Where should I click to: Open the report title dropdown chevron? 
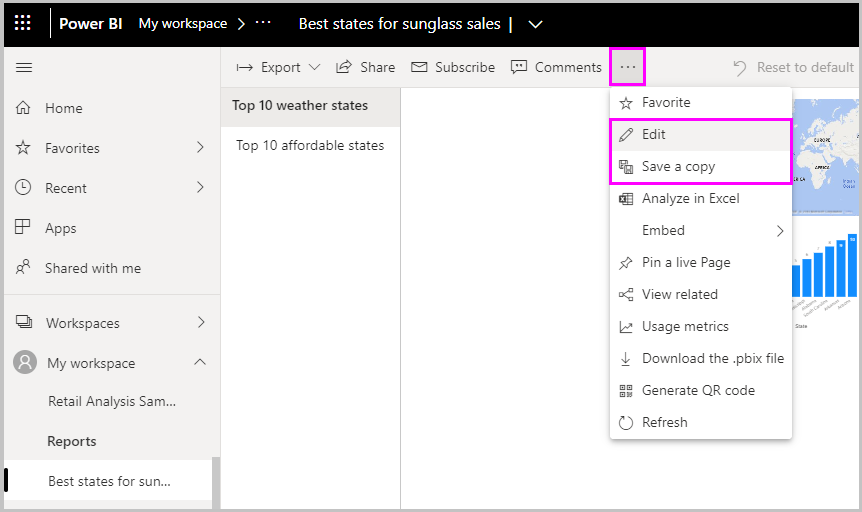(535, 24)
